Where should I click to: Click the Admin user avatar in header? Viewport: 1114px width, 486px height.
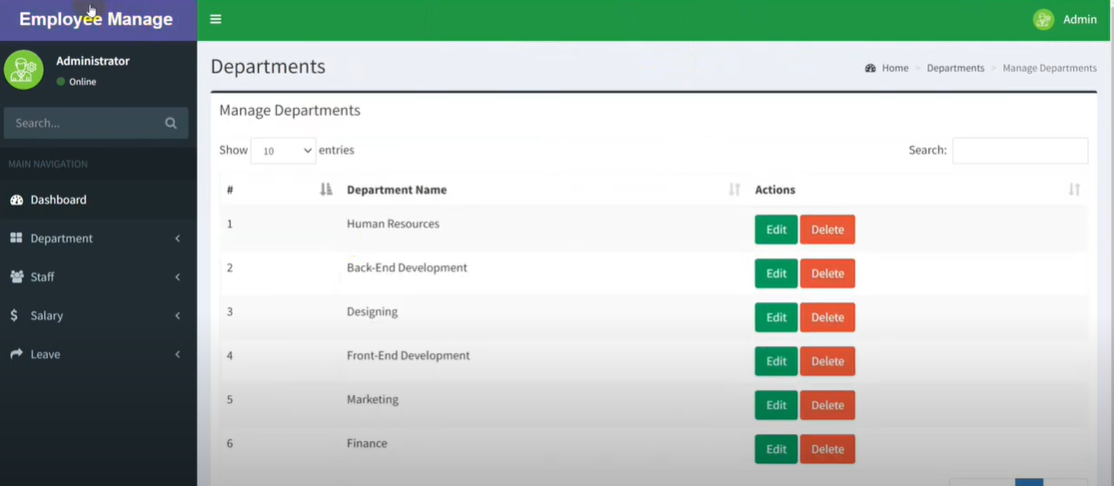pos(1043,19)
